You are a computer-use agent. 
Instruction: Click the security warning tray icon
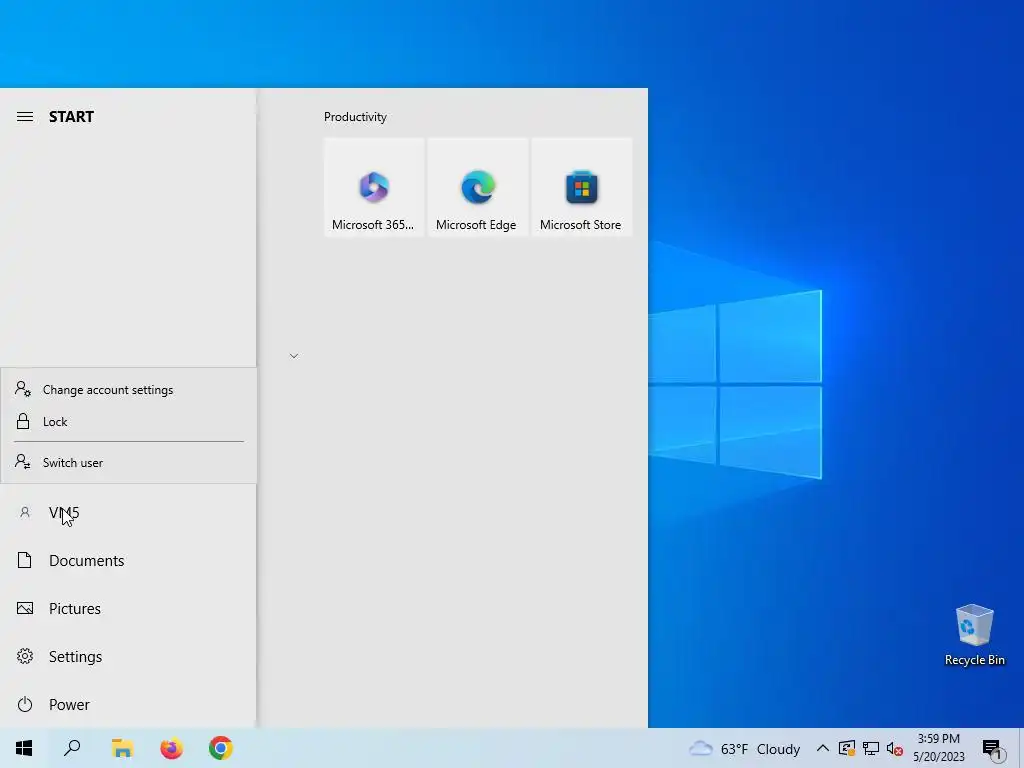pyautogui.click(x=847, y=748)
